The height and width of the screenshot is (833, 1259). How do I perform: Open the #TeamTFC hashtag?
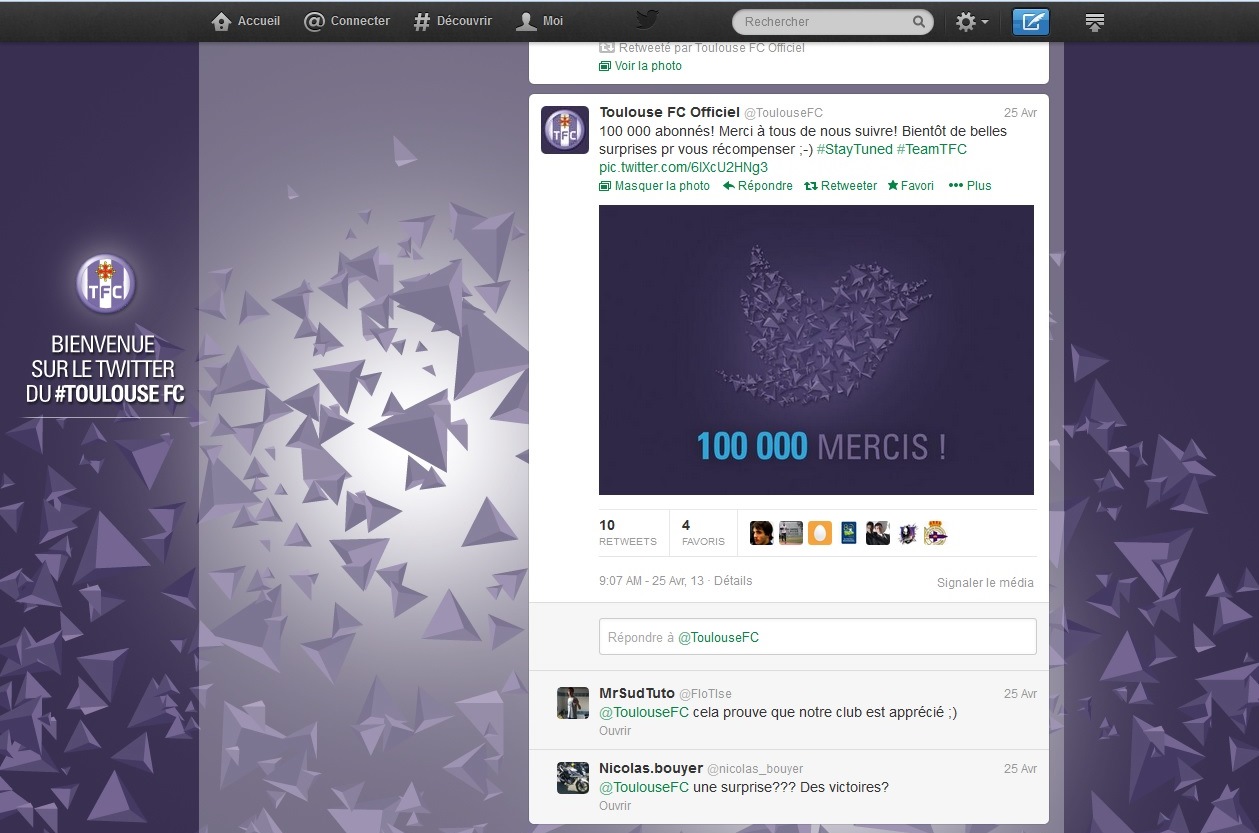coord(931,149)
